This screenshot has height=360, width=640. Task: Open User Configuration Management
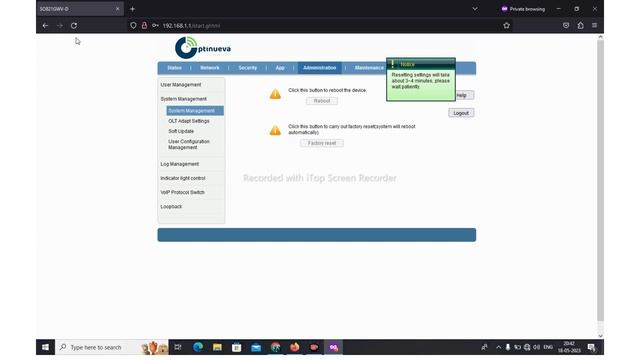tap(189, 144)
